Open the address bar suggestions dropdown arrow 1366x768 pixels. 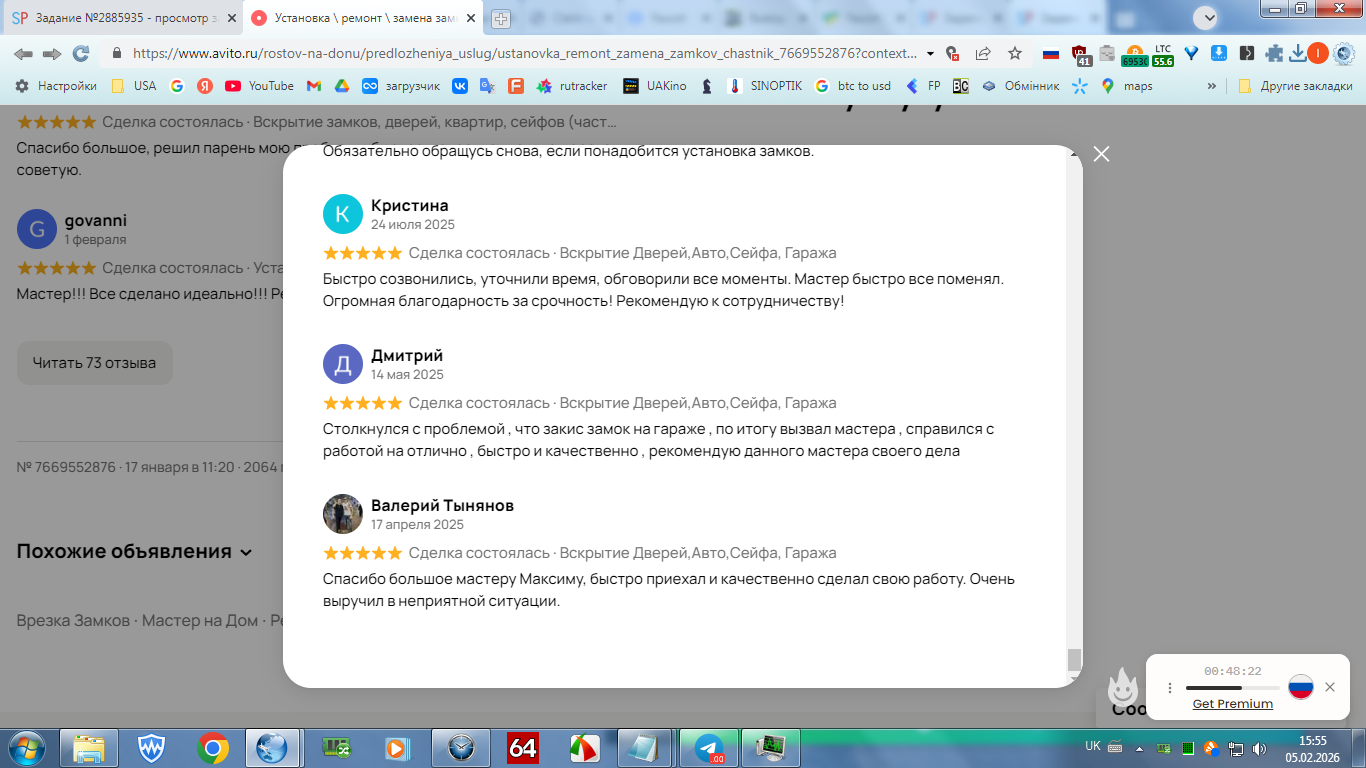pyautogui.click(x=931, y=54)
